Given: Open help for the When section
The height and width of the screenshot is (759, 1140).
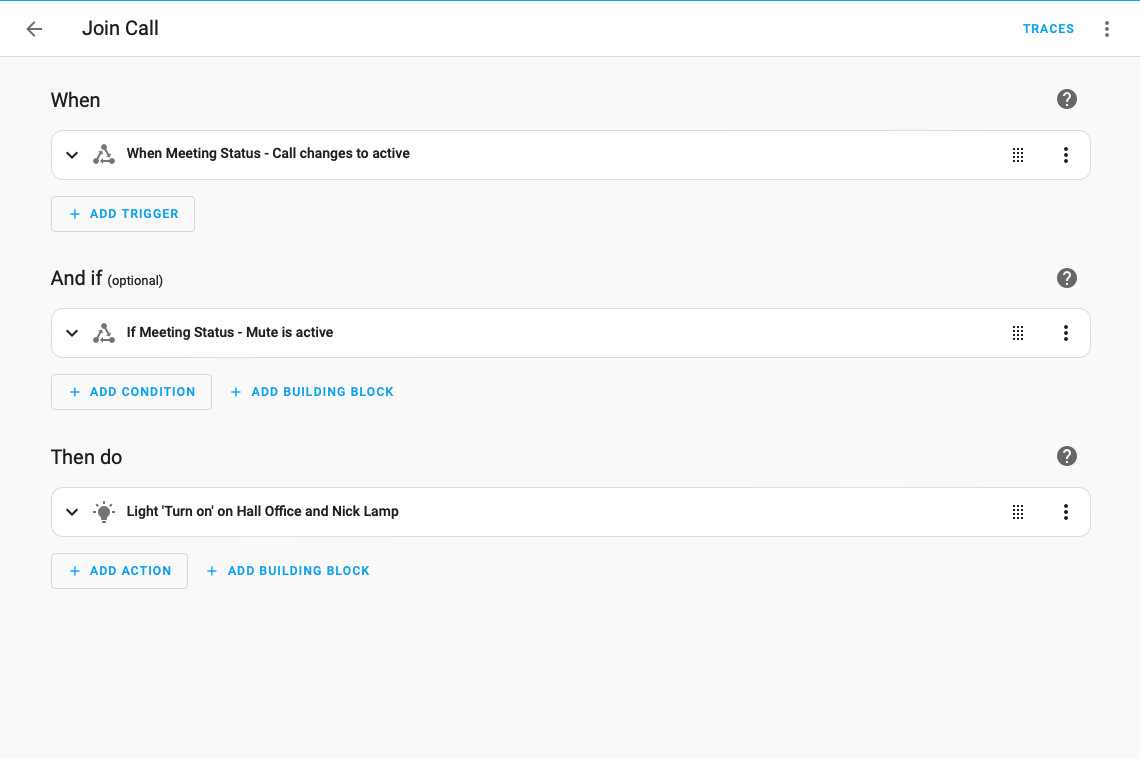Looking at the screenshot, I should pos(1066,99).
